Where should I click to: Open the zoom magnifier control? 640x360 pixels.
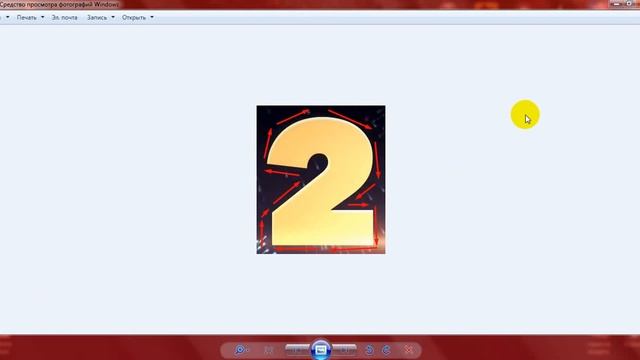coord(241,350)
